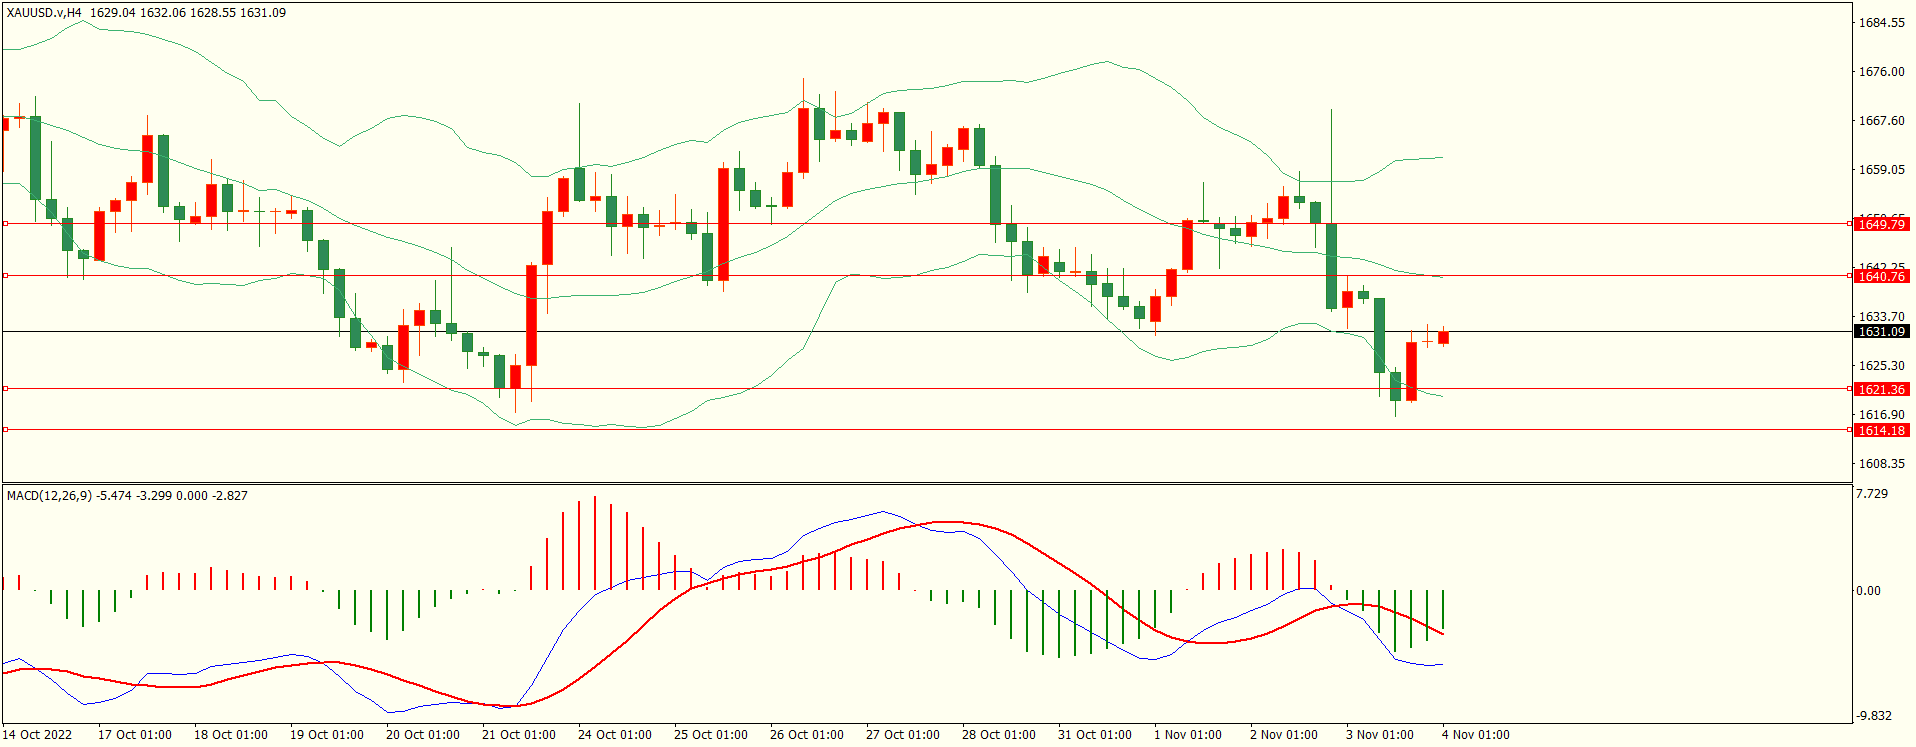
Task: Click the 1684.55 price scale value
Action: point(1881,22)
